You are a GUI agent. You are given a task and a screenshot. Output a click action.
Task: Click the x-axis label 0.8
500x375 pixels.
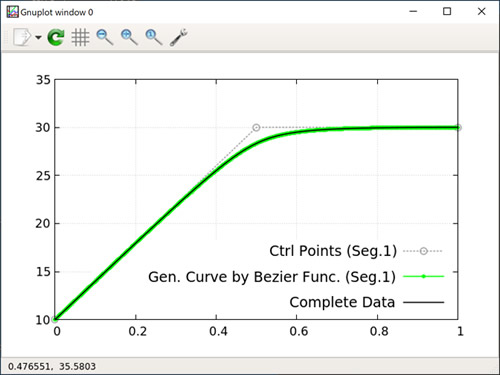tap(379, 331)
